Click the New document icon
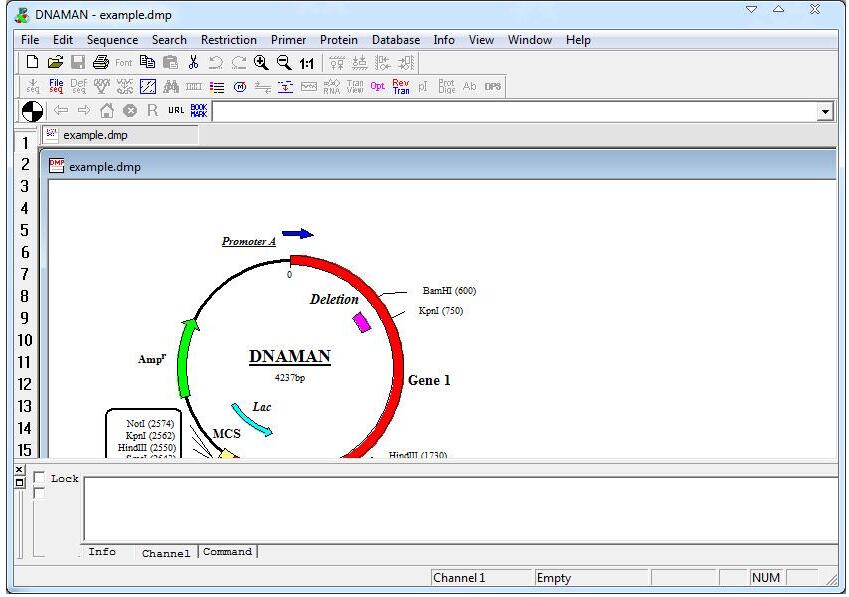The image size is (849, 597). tap(32, 62)
